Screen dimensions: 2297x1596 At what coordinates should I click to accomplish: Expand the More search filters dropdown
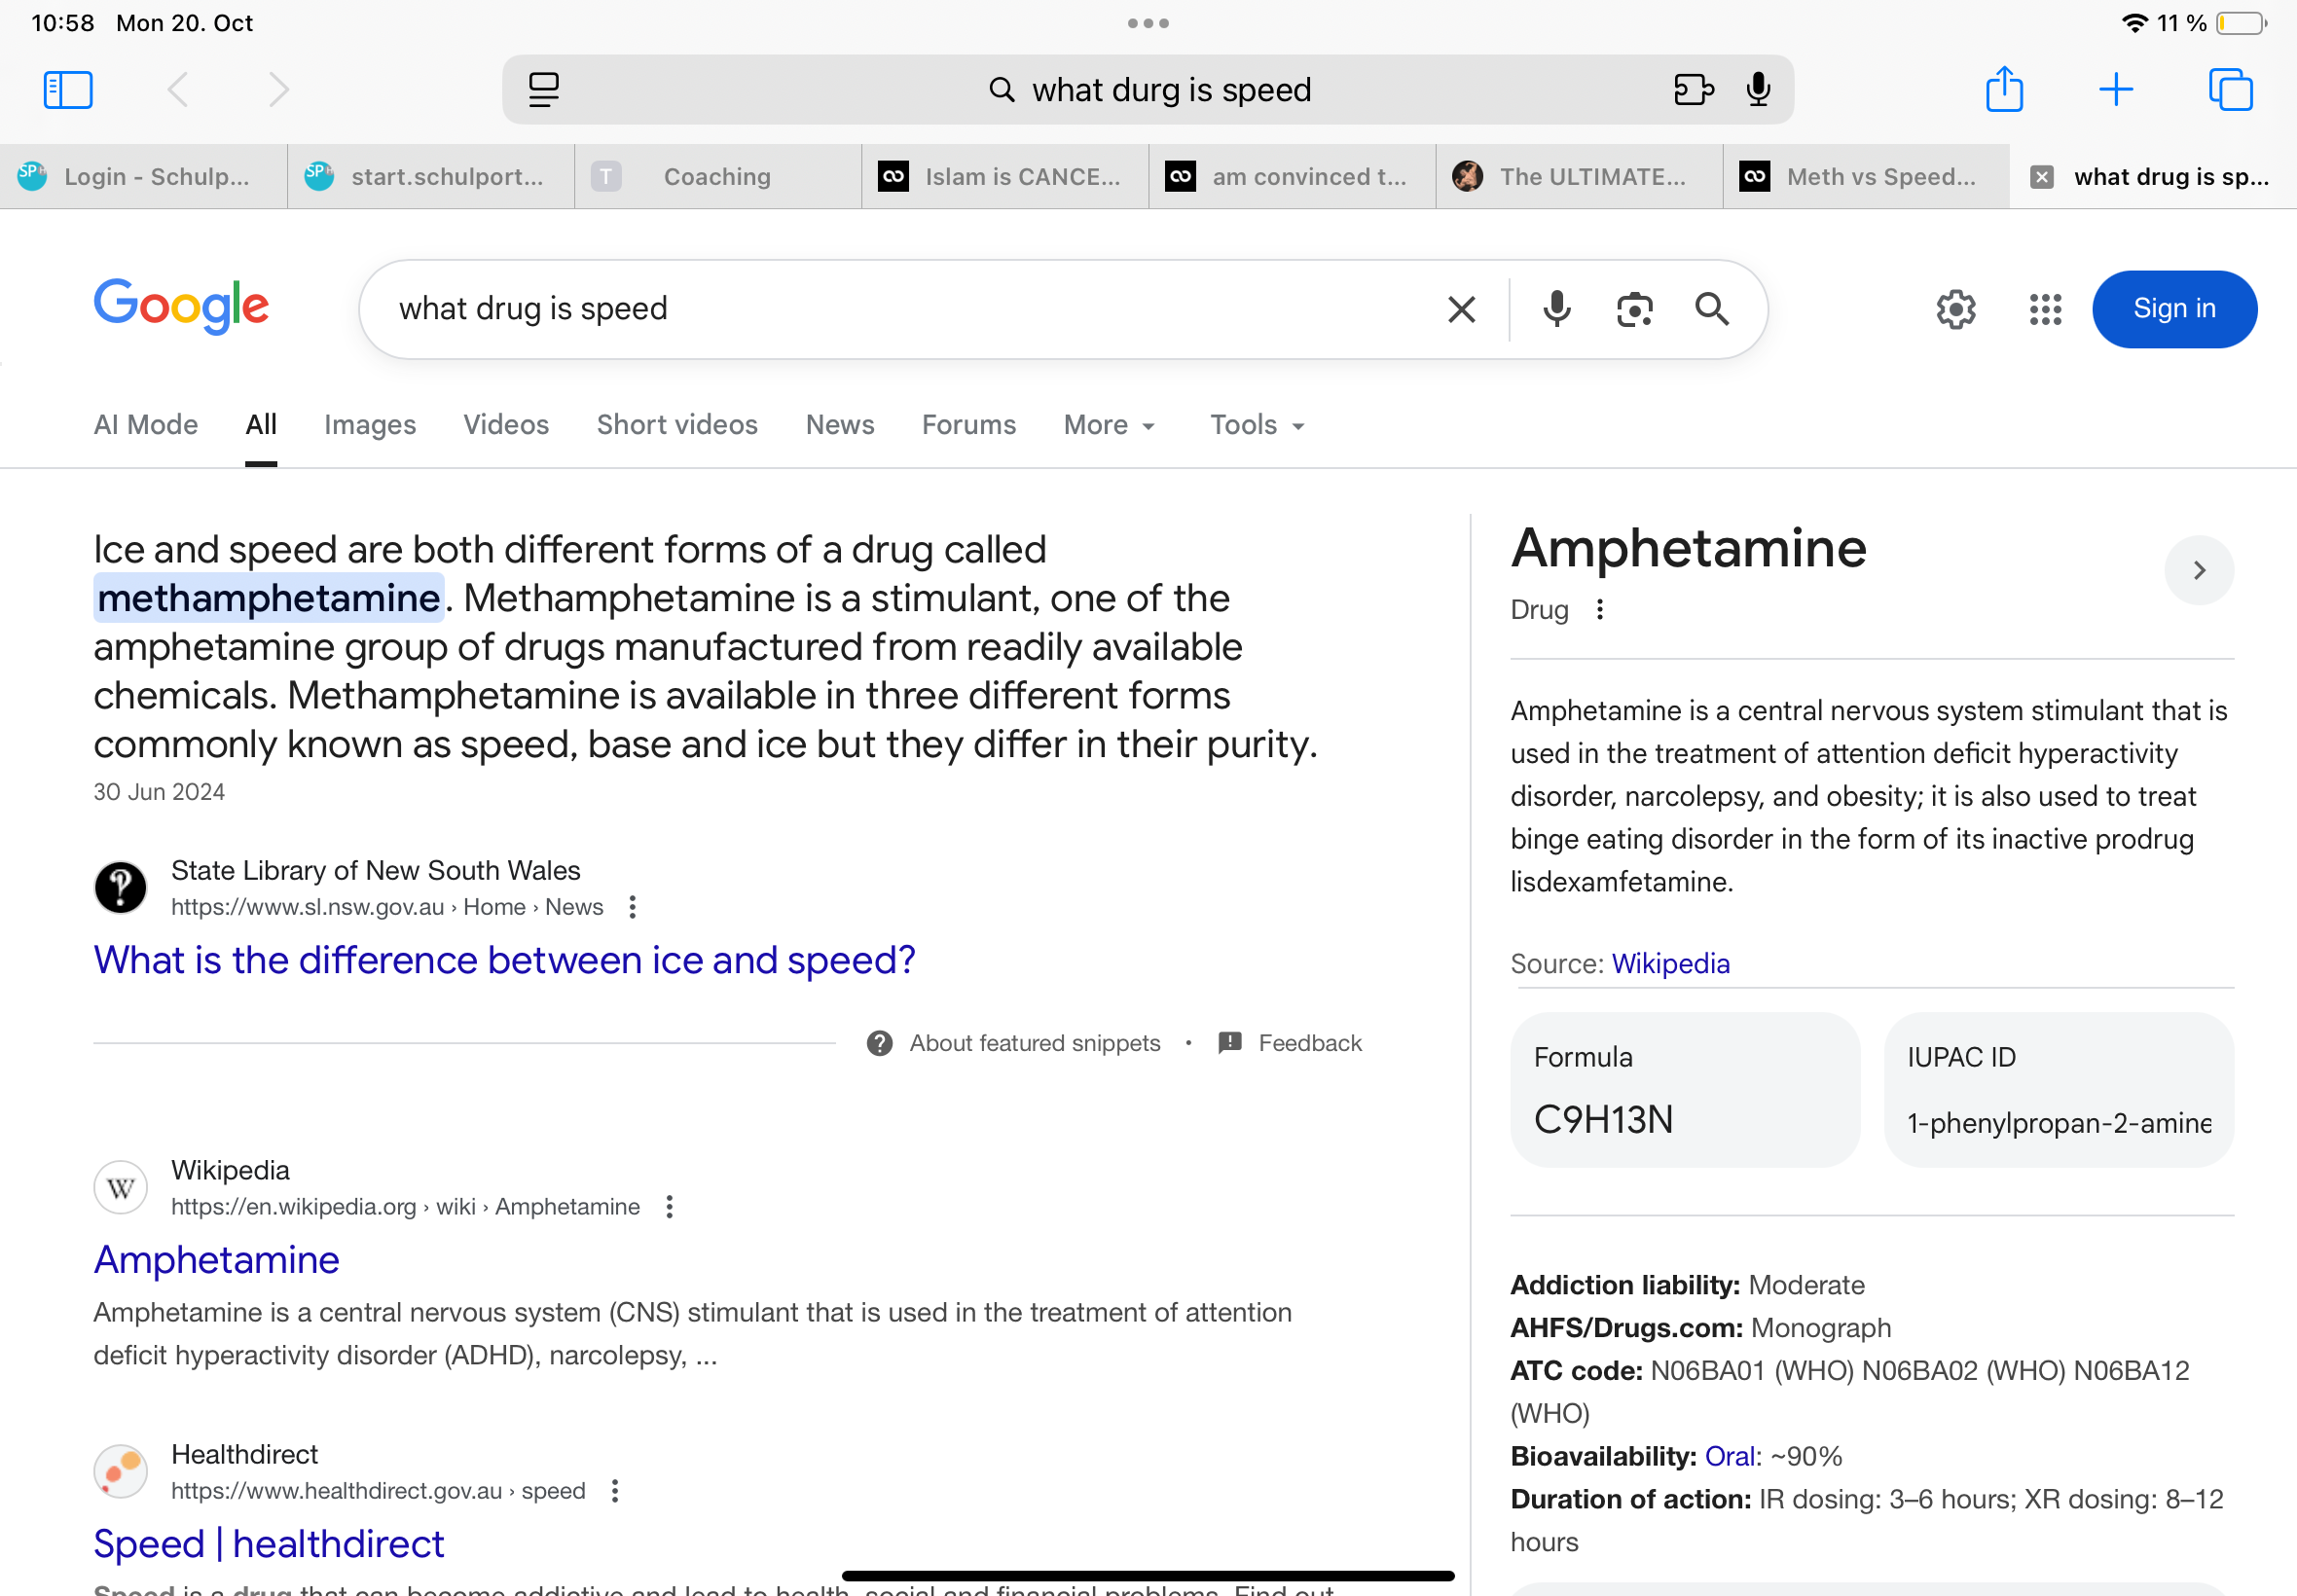tap(1109, 425)
